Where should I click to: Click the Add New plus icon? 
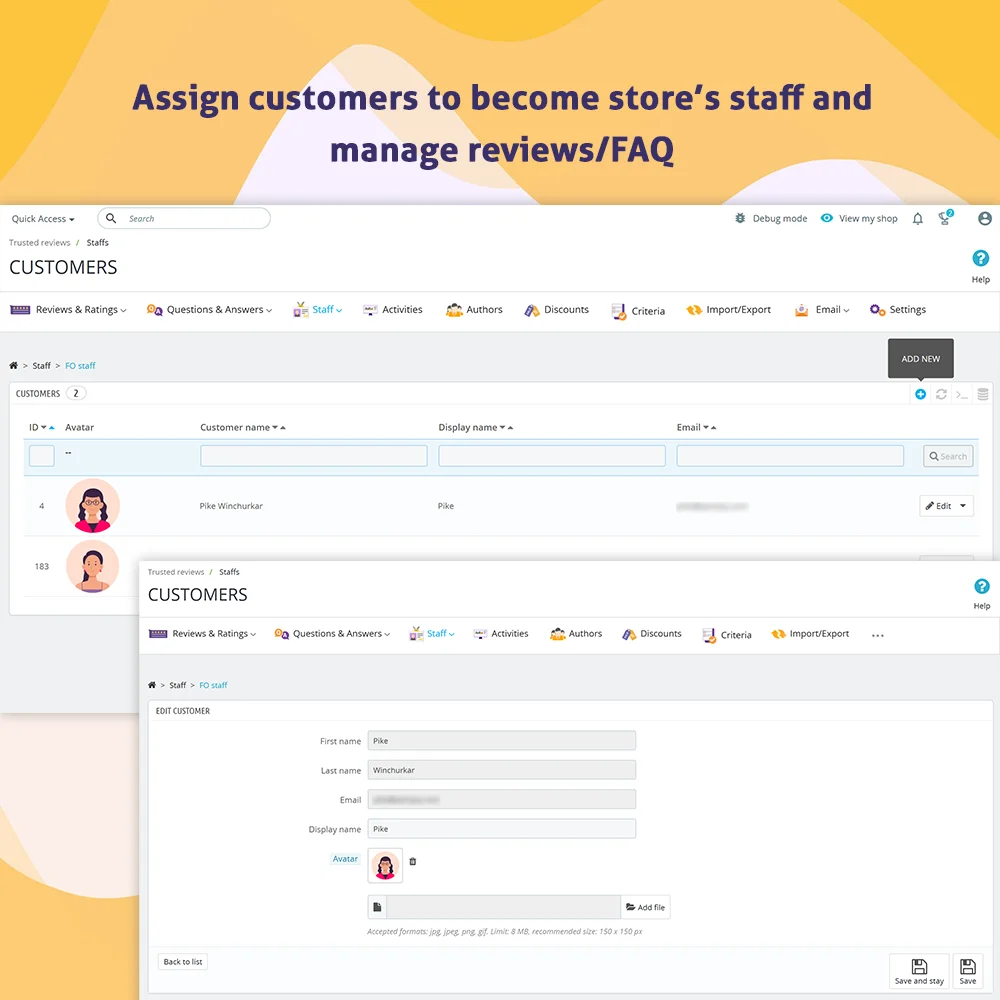[920, 394]
